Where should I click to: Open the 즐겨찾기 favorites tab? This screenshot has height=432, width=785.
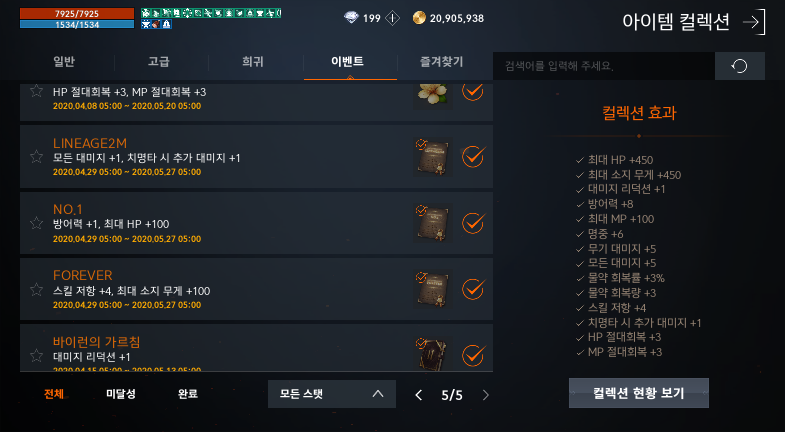441,62
